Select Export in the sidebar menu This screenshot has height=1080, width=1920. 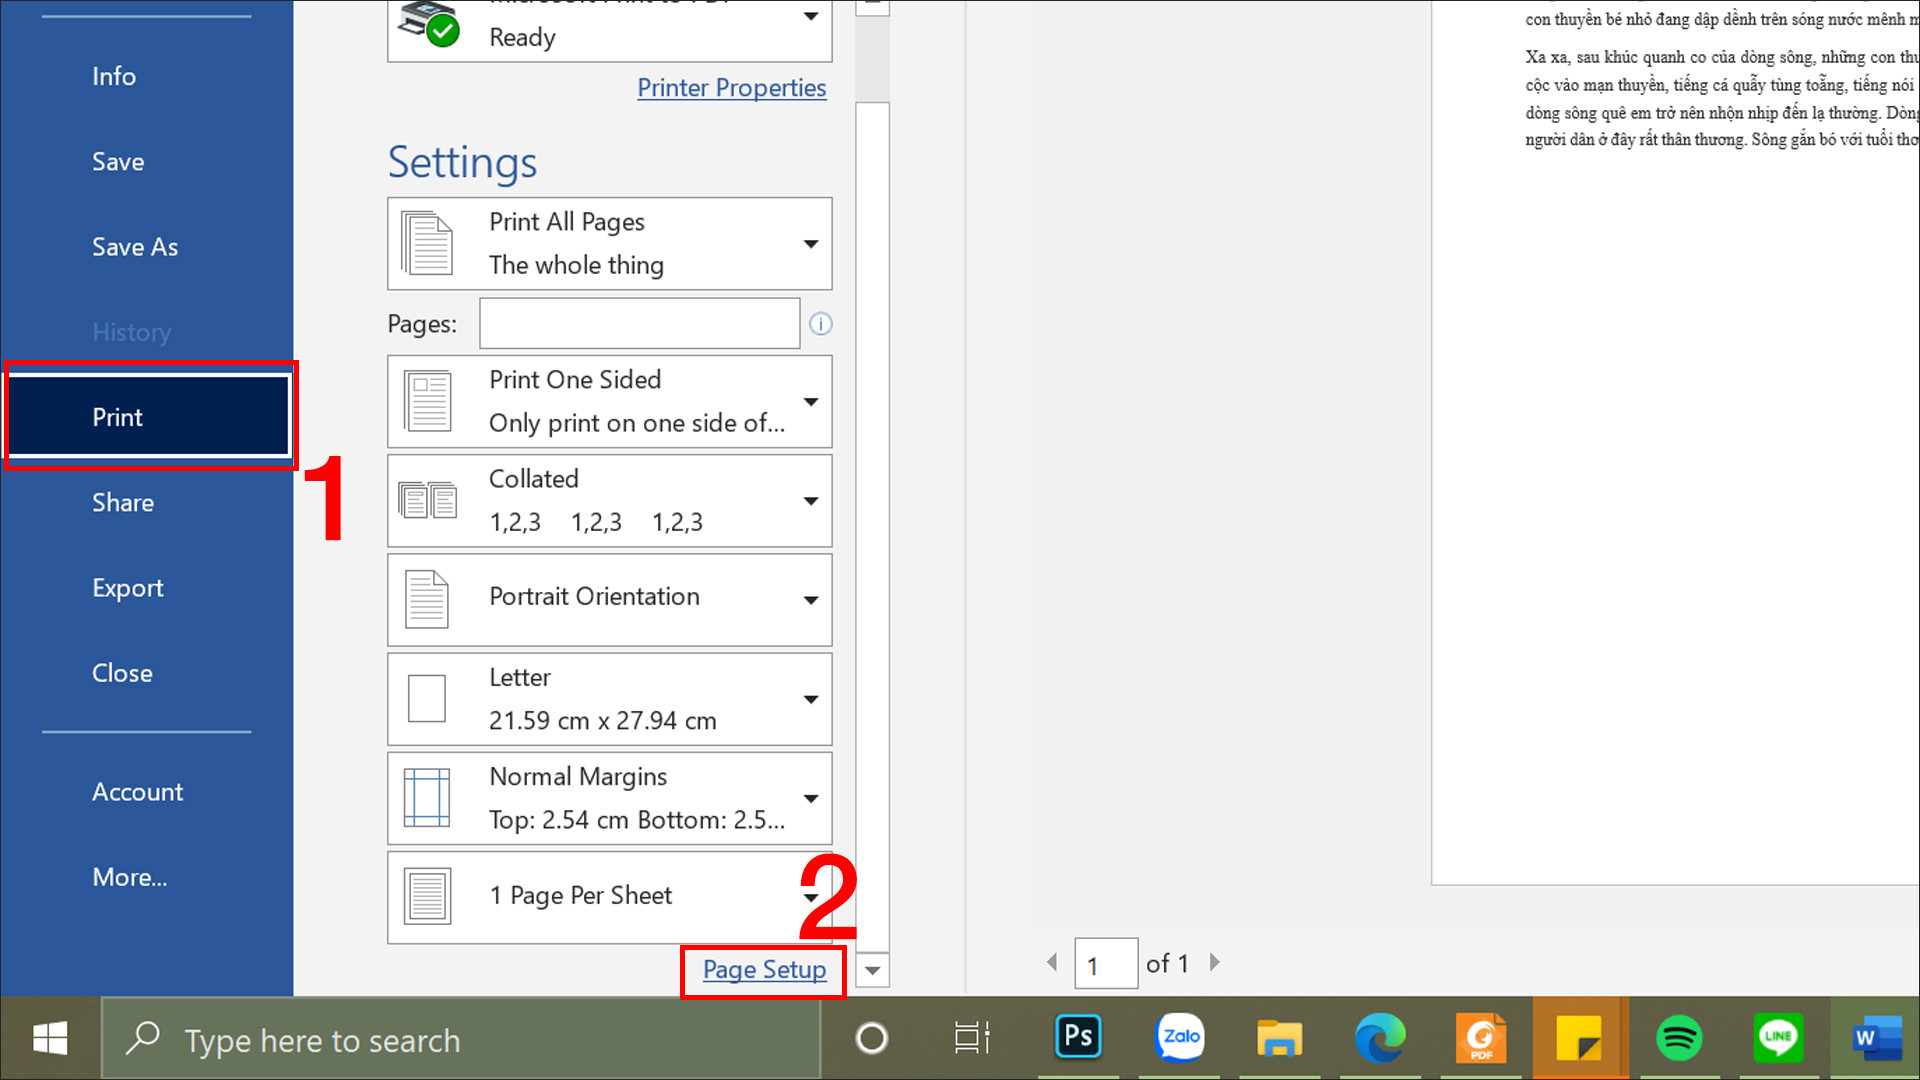128,588
